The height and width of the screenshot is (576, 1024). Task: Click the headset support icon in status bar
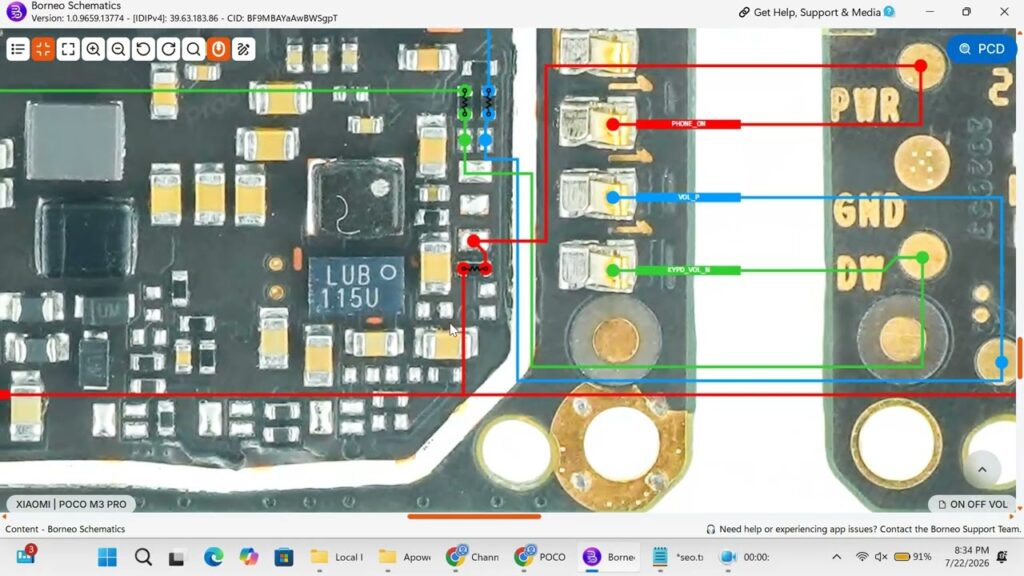(711, 529)
